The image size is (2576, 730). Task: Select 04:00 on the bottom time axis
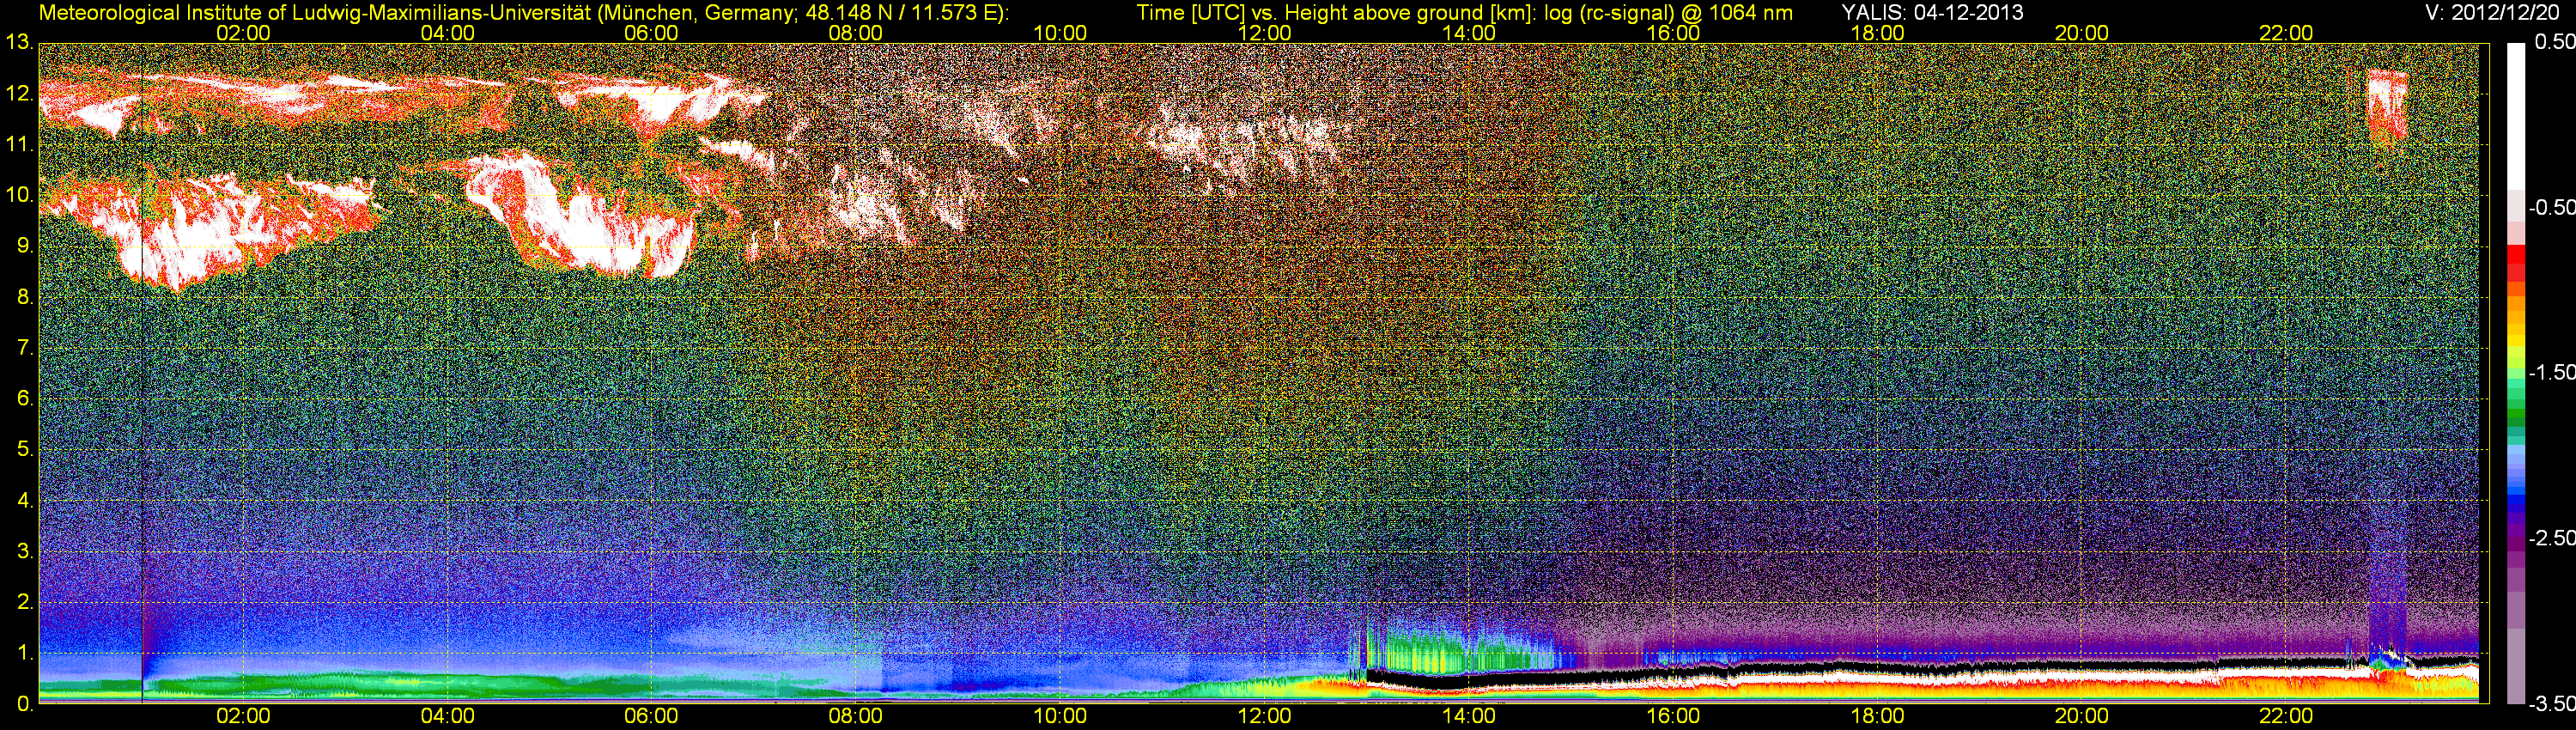(x=447, y=717)
